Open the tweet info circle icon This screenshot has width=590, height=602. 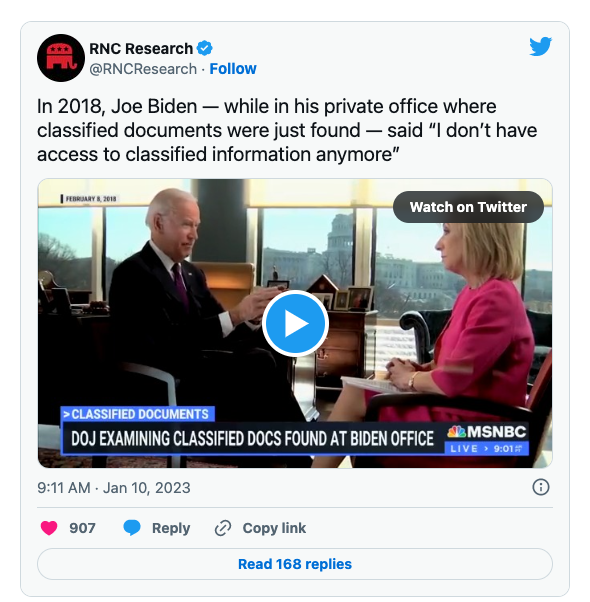(541, 487)
